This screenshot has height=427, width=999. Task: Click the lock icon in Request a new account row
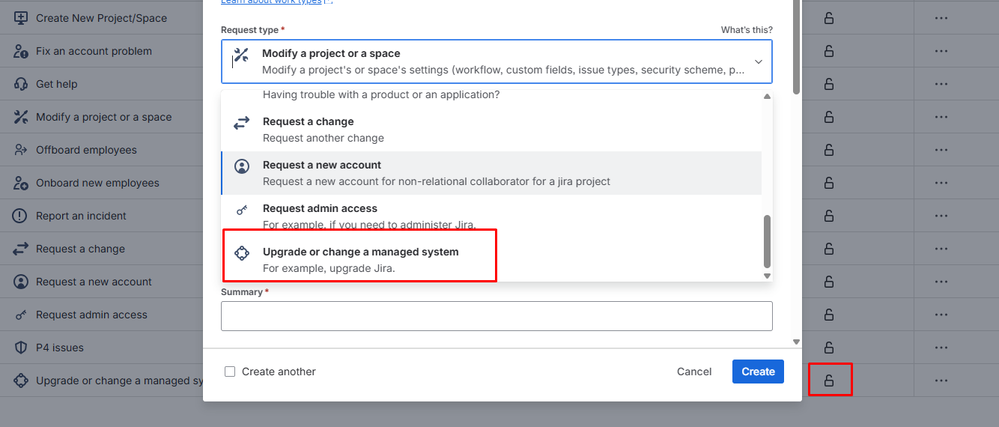point(829,282)
